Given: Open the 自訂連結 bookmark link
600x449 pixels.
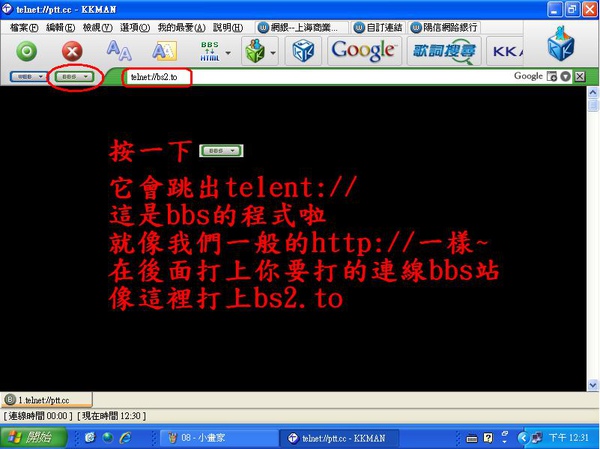Looking at the screenshot, I should [x=378, y=28].
